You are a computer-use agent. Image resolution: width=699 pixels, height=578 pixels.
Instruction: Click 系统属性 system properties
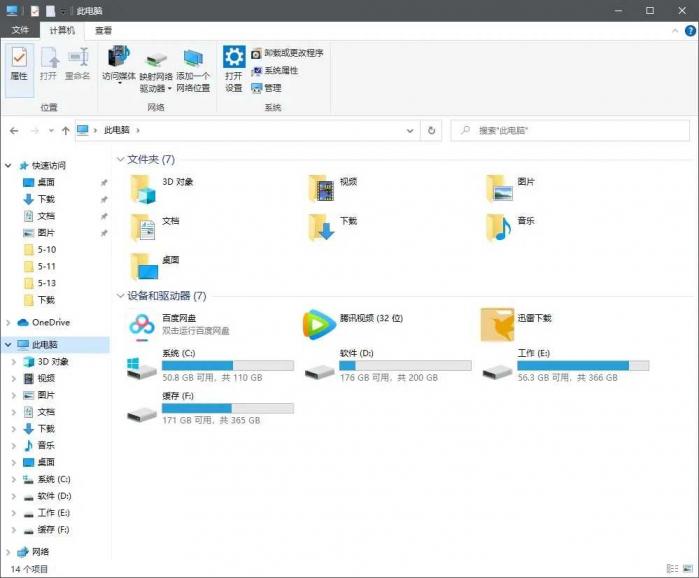pos(275,70)
